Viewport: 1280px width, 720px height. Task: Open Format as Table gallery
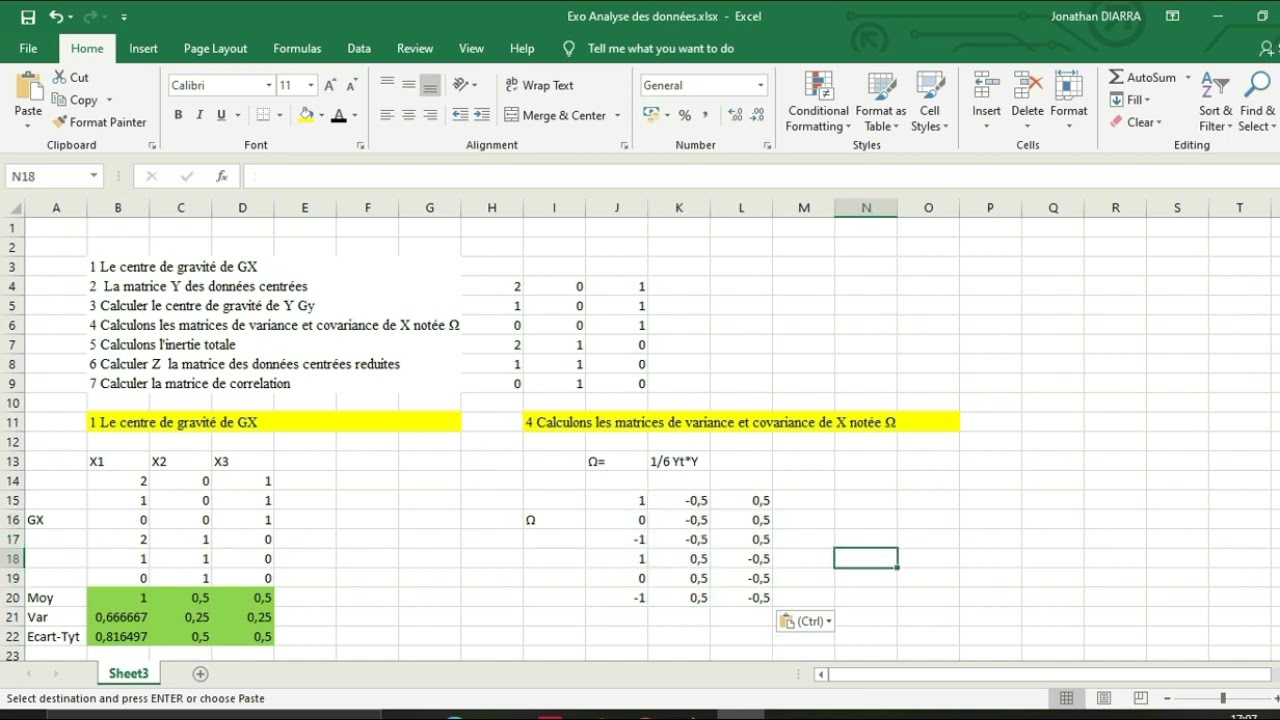(x=881, y=101)
